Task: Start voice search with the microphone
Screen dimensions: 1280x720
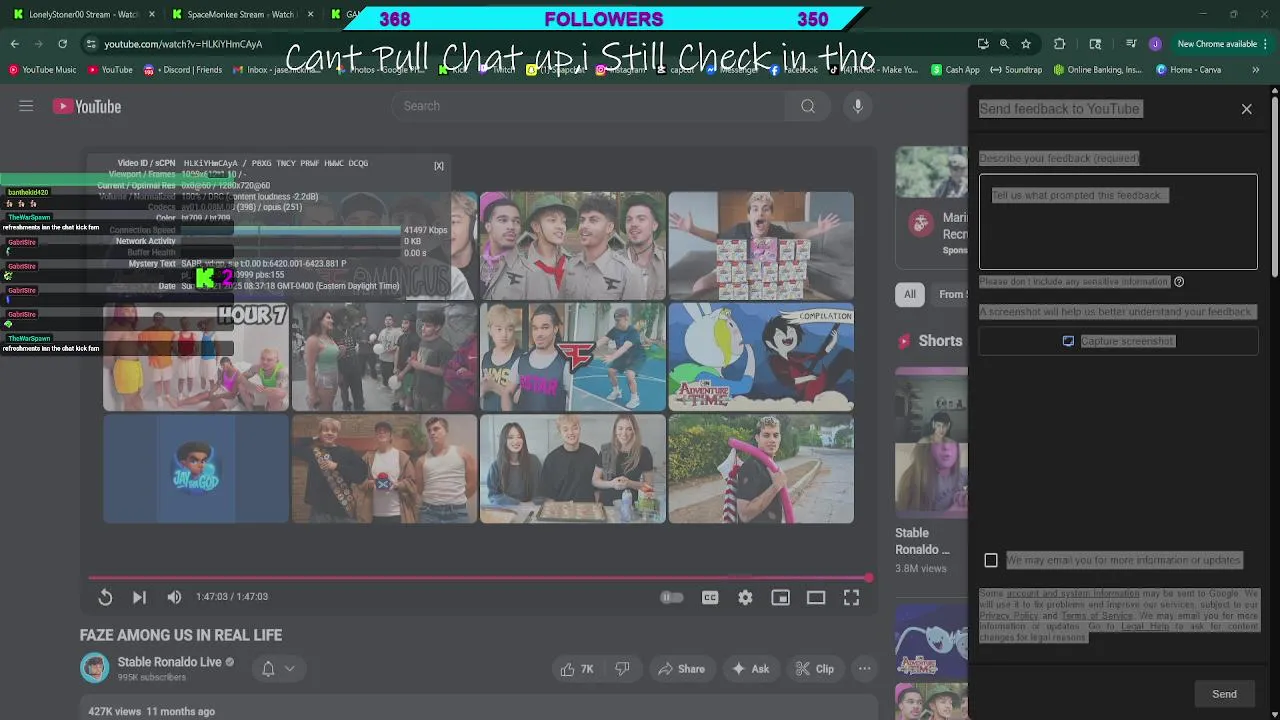Action: [858, 106]
